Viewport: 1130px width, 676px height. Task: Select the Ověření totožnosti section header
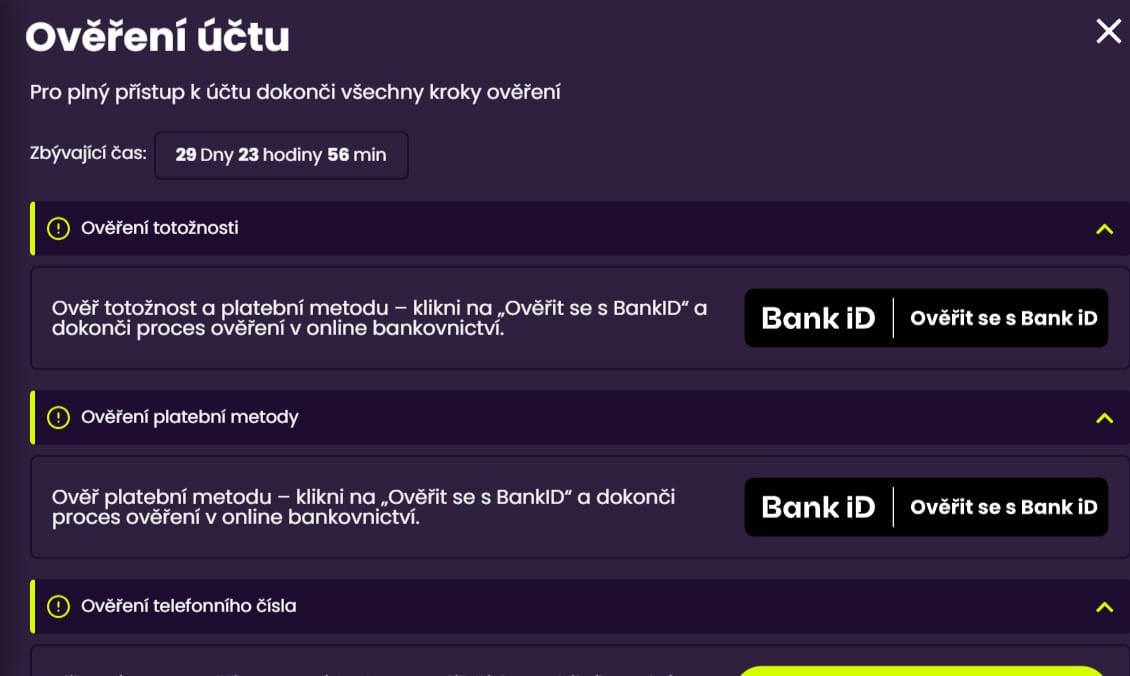580,228
